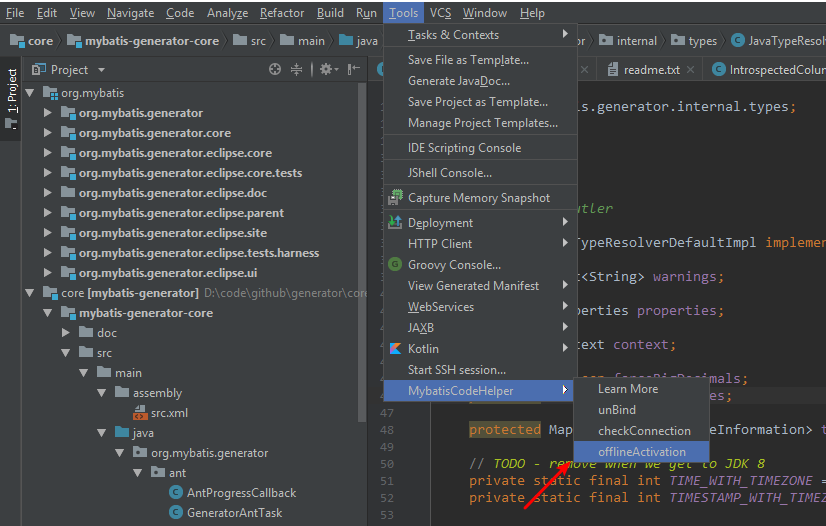Click the IntrospectedColumn tab class icon
This screenshot has height=526, width=826.
point(719,70)
